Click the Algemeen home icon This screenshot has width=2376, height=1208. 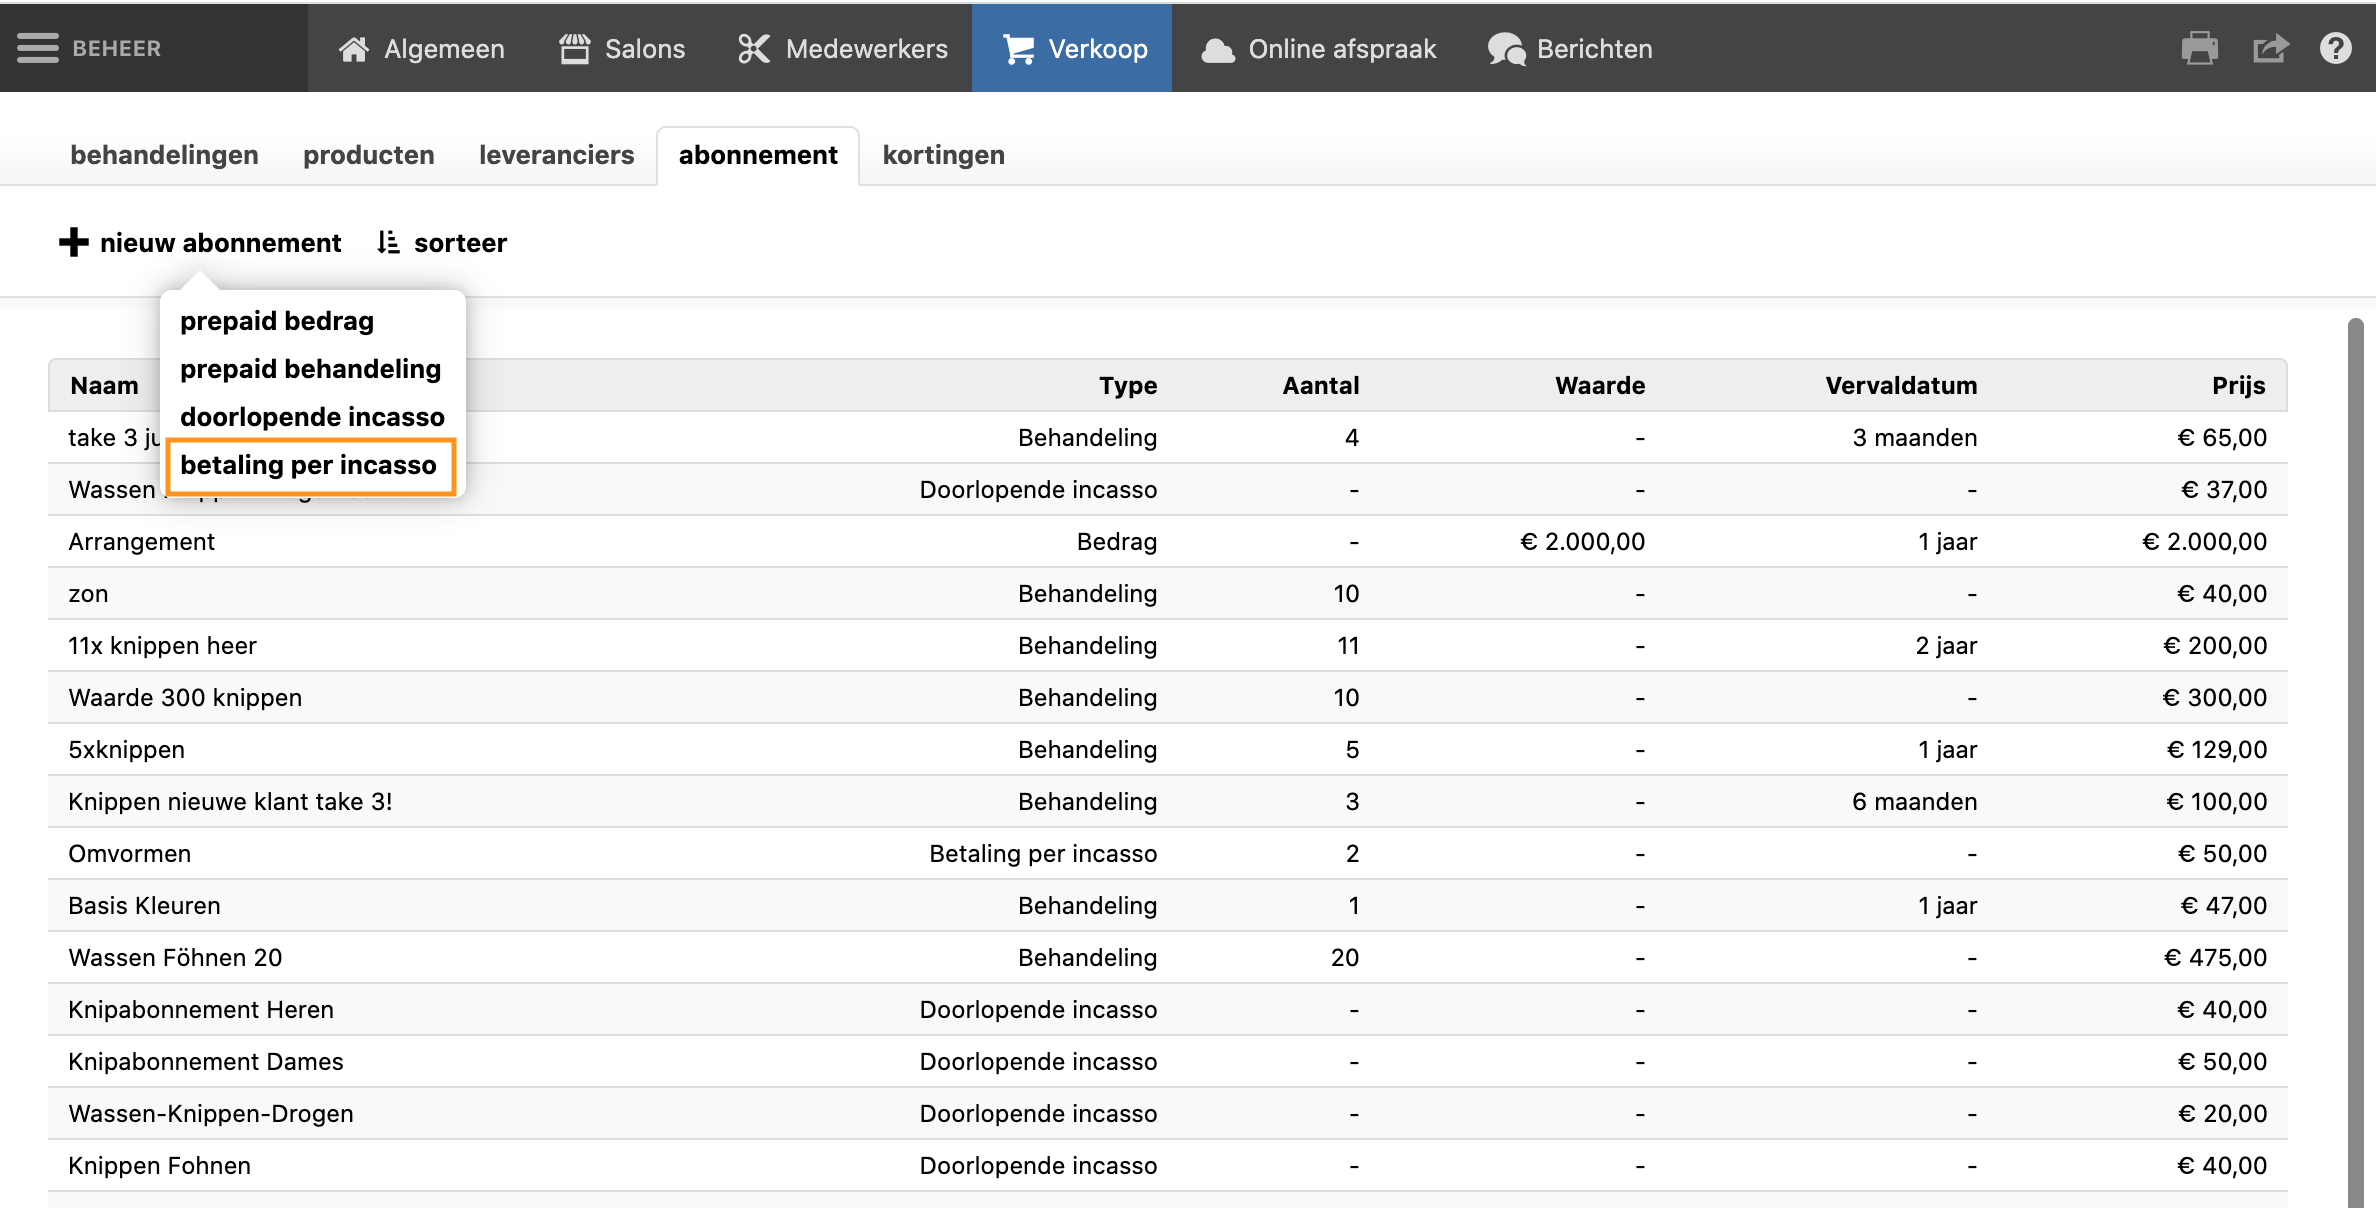click(354, 49)
